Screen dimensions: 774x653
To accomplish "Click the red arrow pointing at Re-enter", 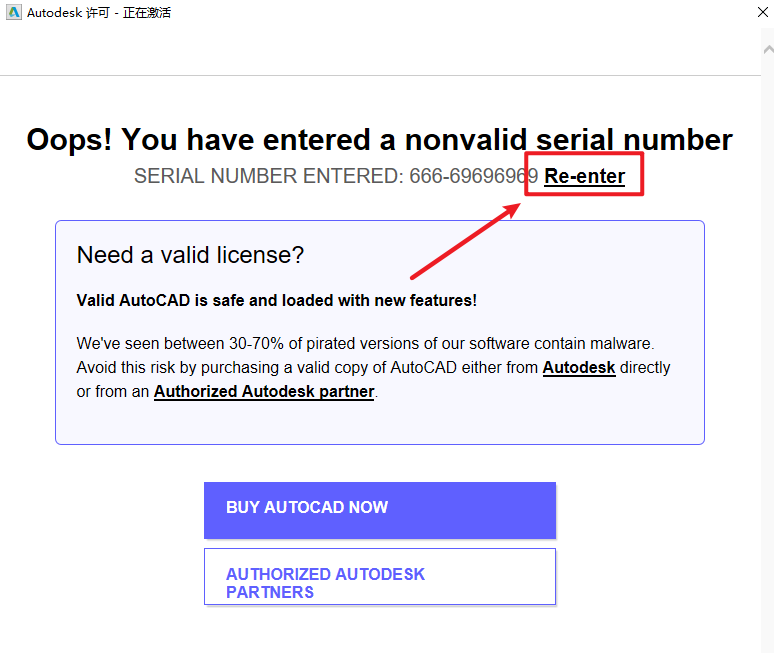I will 465,240.
